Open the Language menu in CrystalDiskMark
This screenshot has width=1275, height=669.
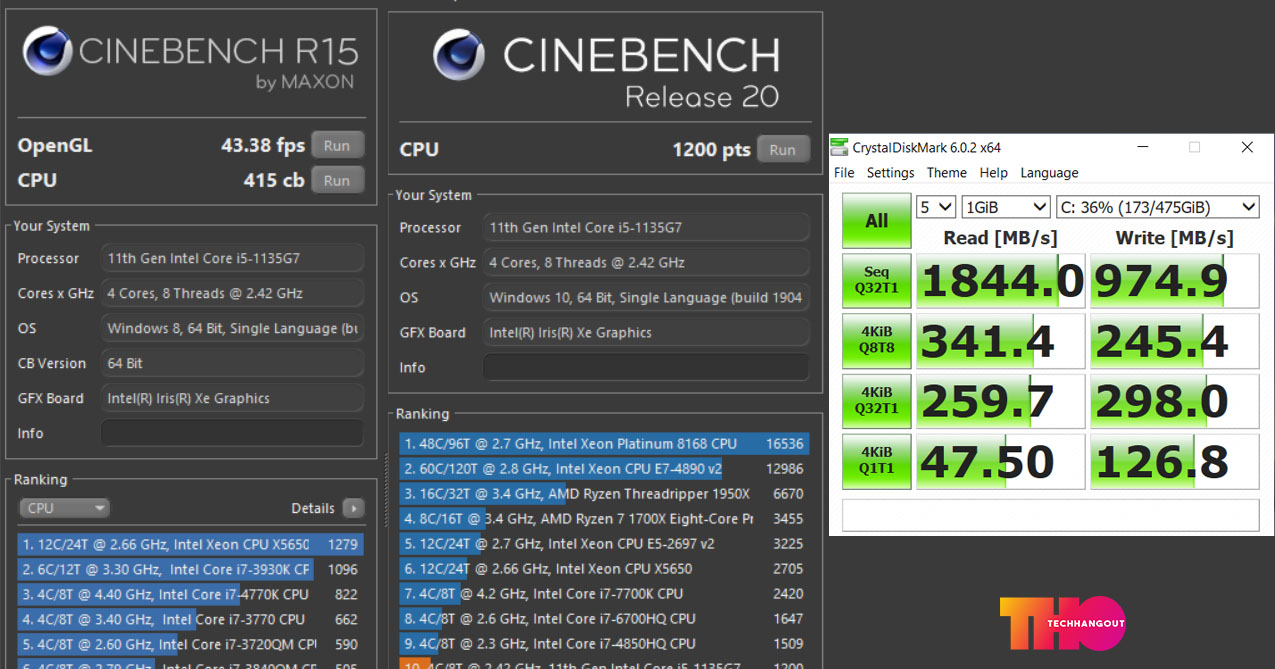point(1049,173)
